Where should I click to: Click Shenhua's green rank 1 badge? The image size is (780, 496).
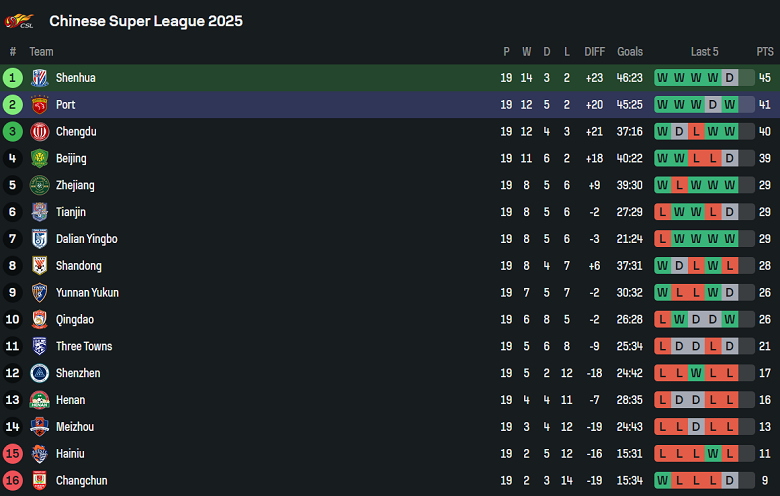[13, 78]
